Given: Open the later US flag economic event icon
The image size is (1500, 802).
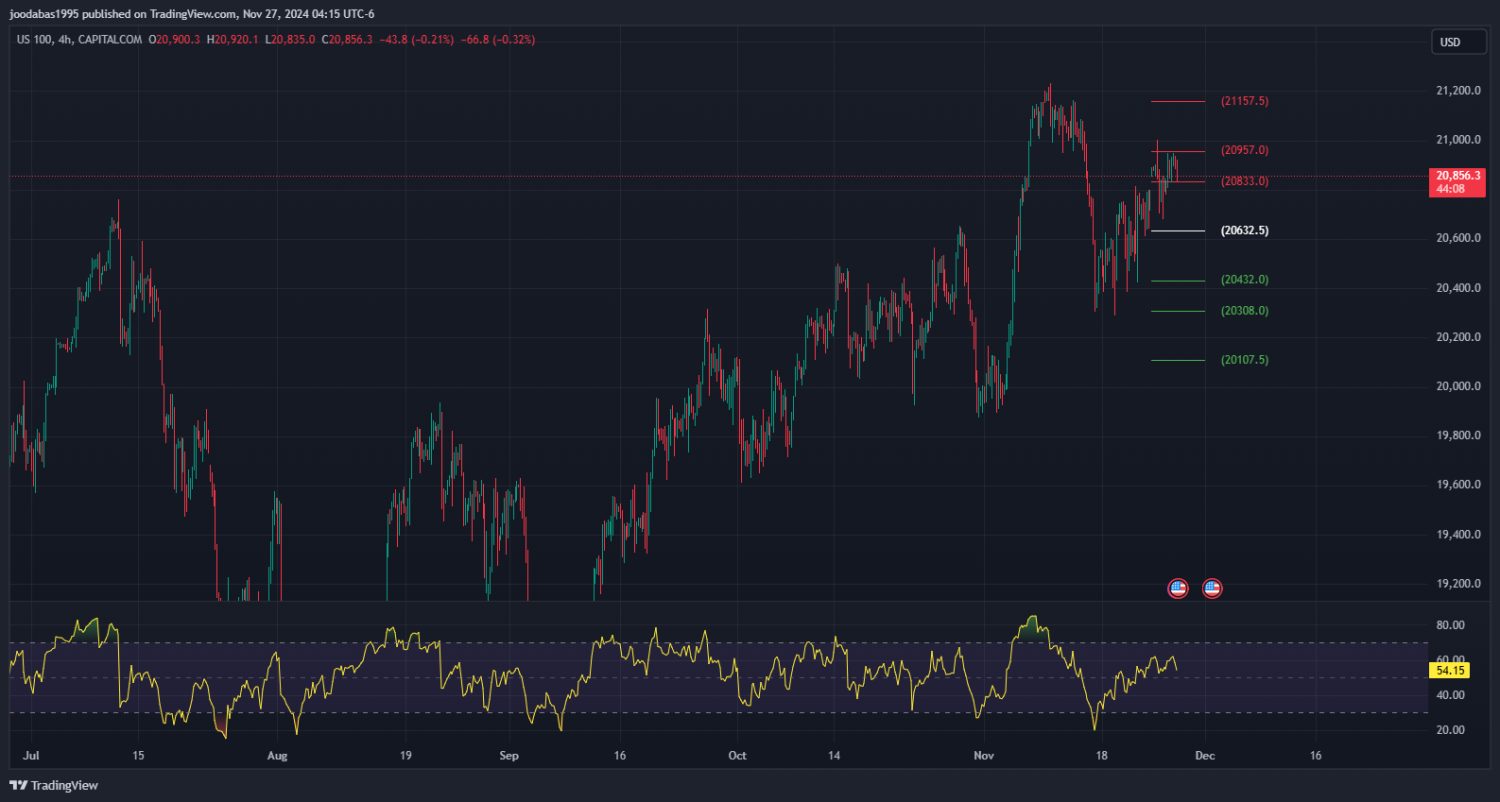Looking at the screenshot, I should [x=1212, y=588].
